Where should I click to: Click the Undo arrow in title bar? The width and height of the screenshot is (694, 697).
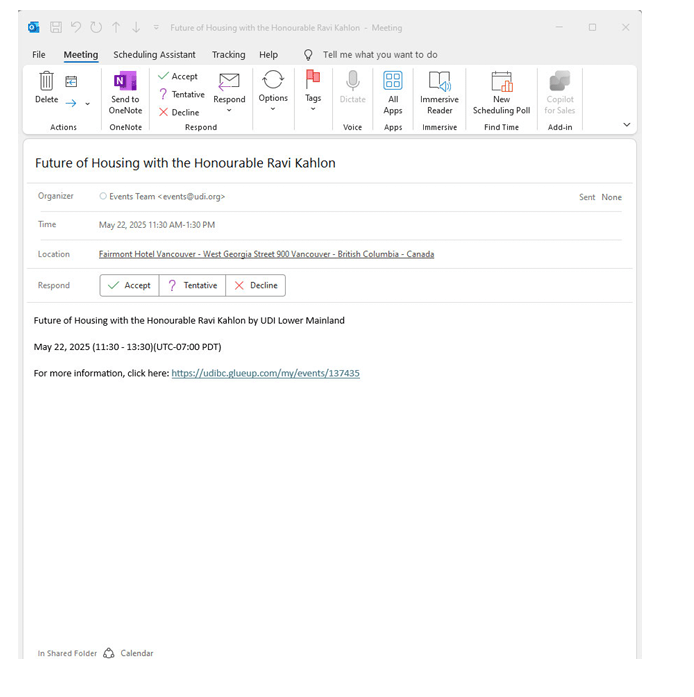(x=76, y=28)
